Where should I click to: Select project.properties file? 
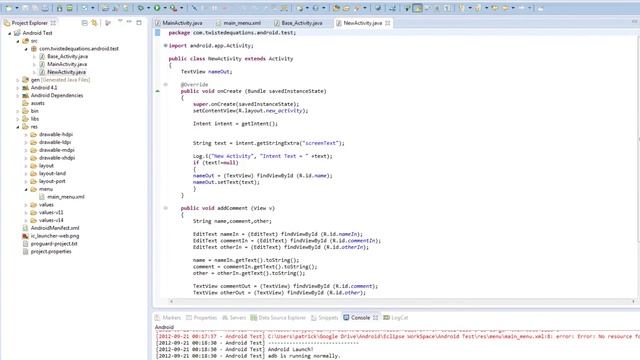pyautogui.click(x=47, y=251)
